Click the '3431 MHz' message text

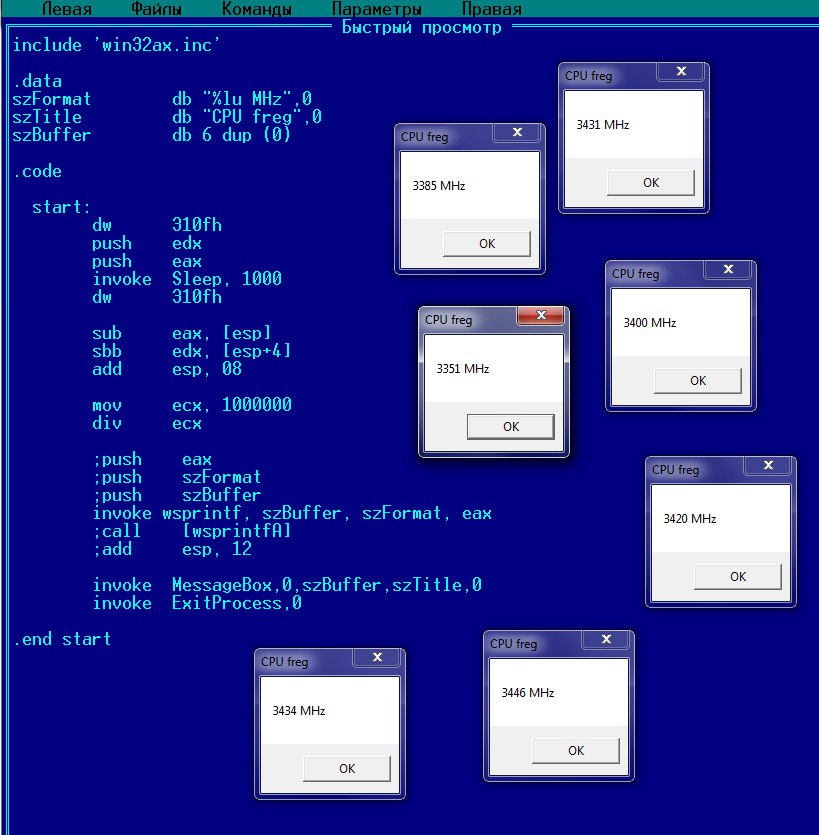coord(603,125)
